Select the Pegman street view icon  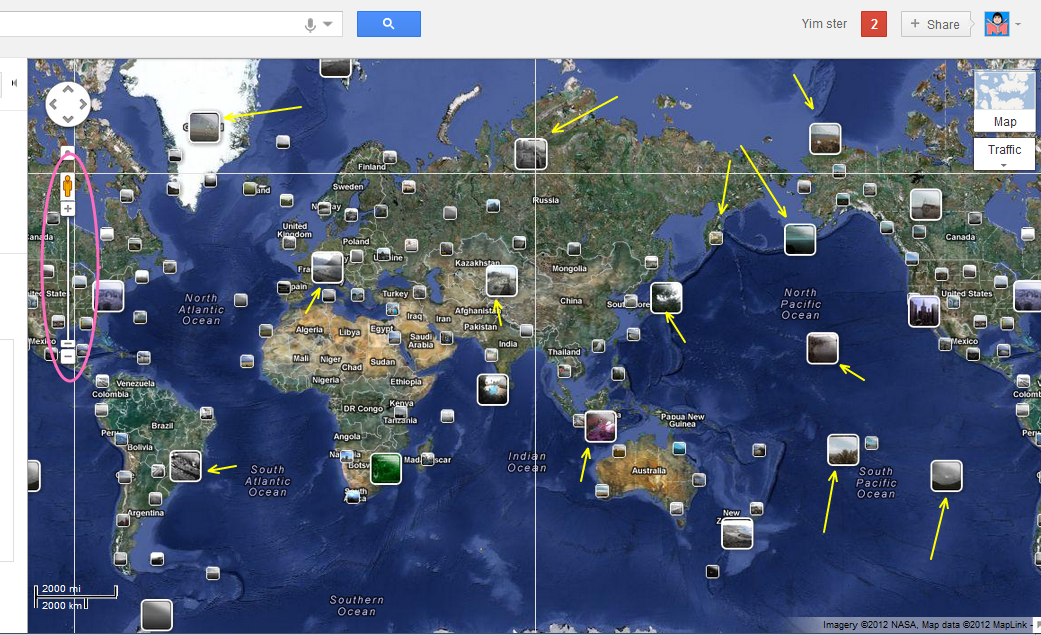click(x=67, y=185)
